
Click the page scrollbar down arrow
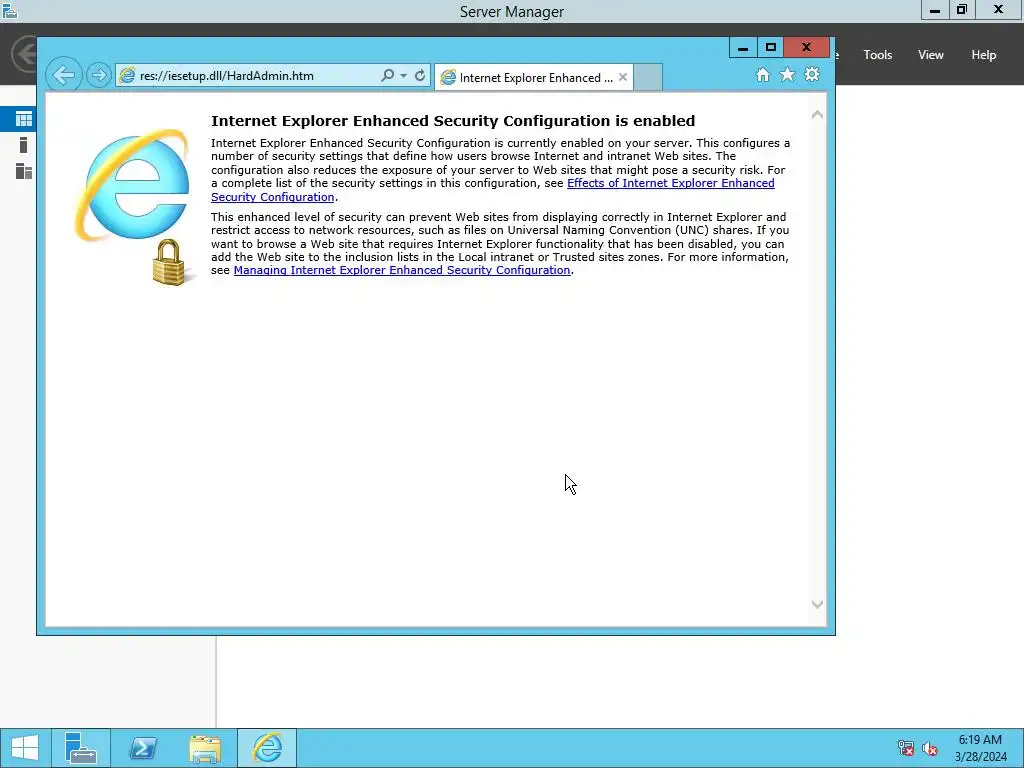(x=817, y=604)
